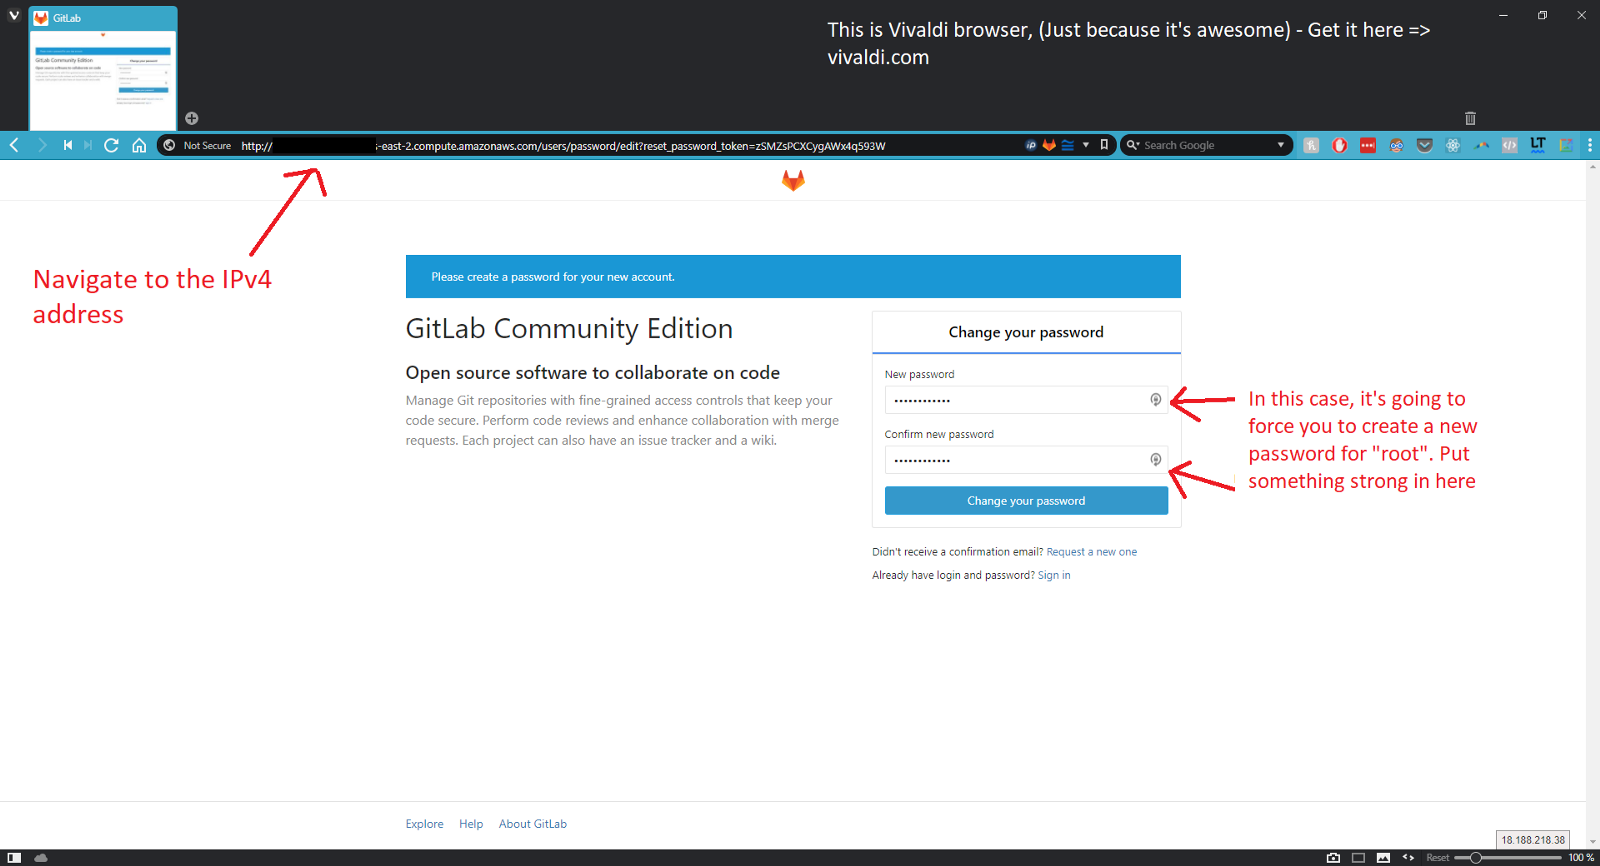Open a new tab with the plus icon
Viewport: 1600px width, 866px height.
coord(192,118)
